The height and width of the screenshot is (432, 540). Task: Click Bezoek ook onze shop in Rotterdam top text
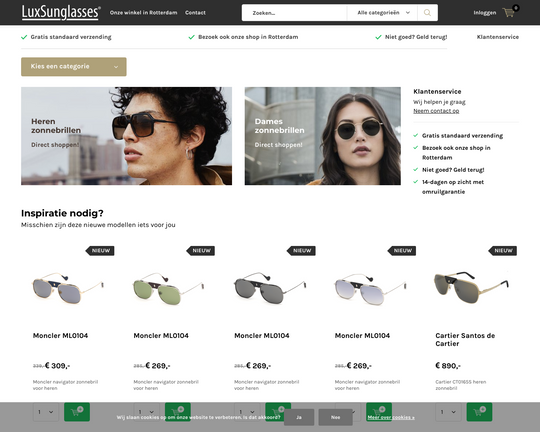pos(248,37)
